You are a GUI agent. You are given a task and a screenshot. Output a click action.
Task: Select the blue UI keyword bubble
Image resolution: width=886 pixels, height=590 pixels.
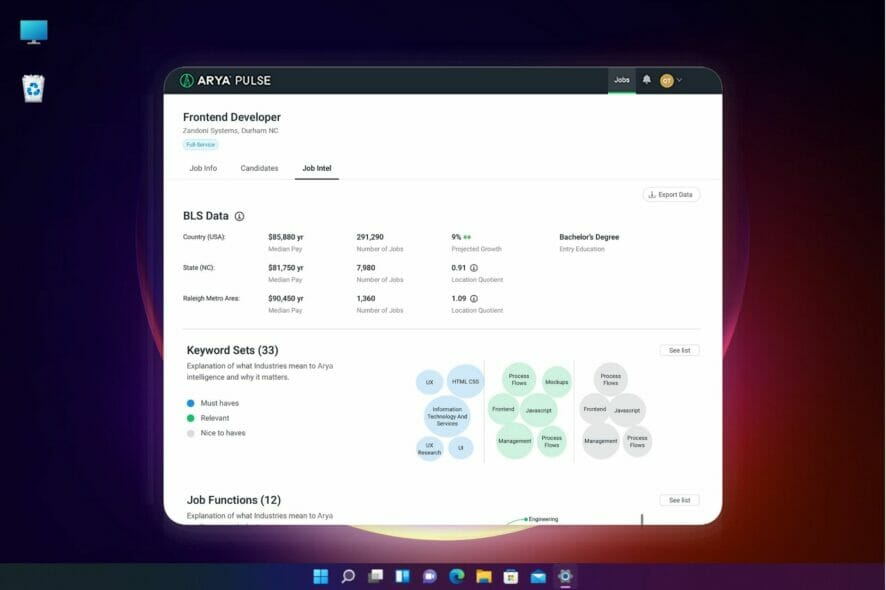click(461, 448)
